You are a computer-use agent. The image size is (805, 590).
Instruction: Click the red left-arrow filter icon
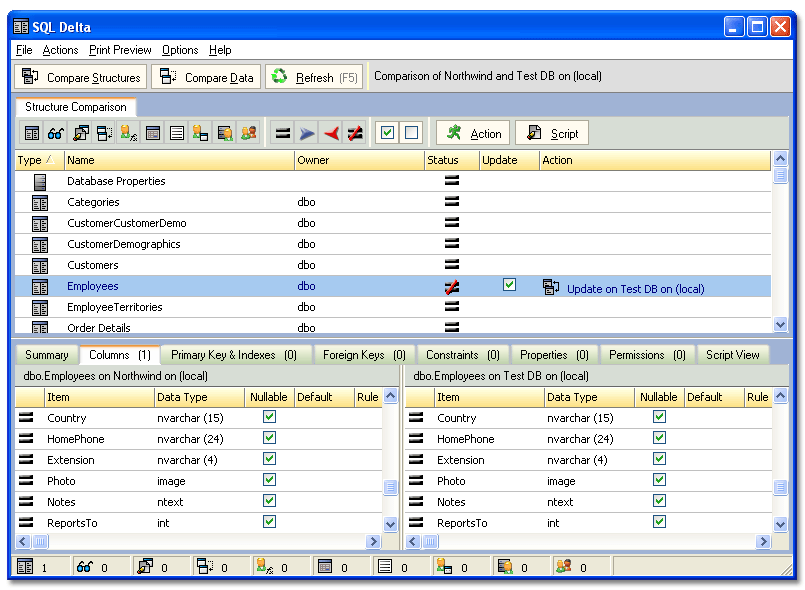[x=331, y=134]
